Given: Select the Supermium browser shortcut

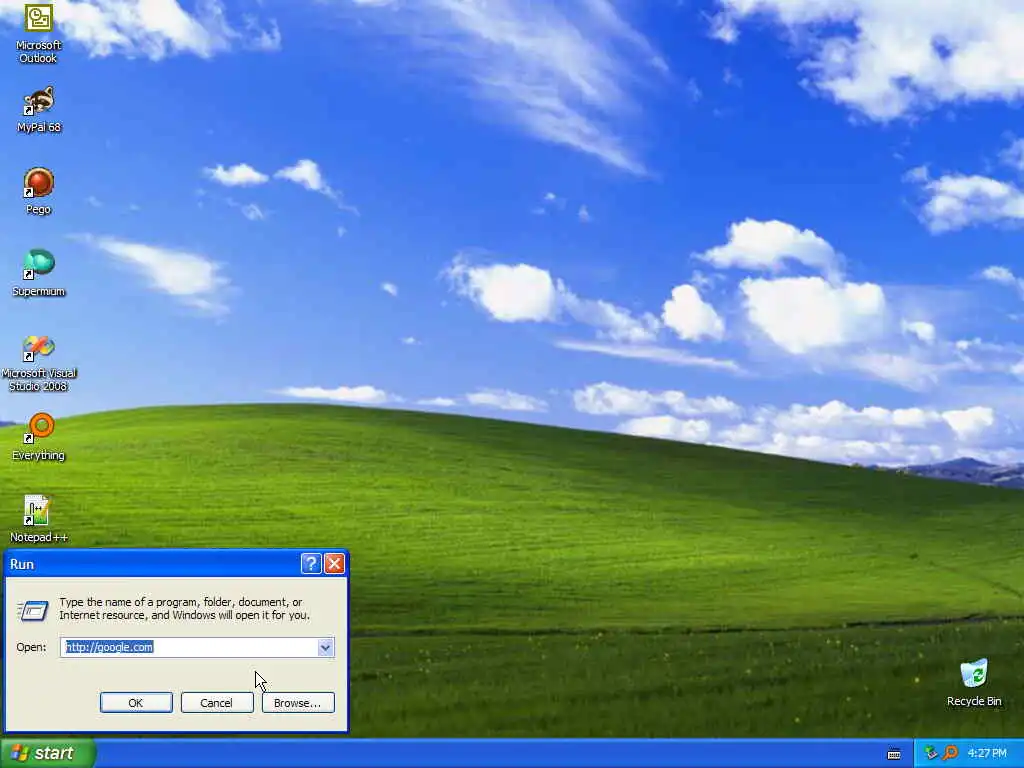Looking at the screenshot, I should tap(39, 273).
